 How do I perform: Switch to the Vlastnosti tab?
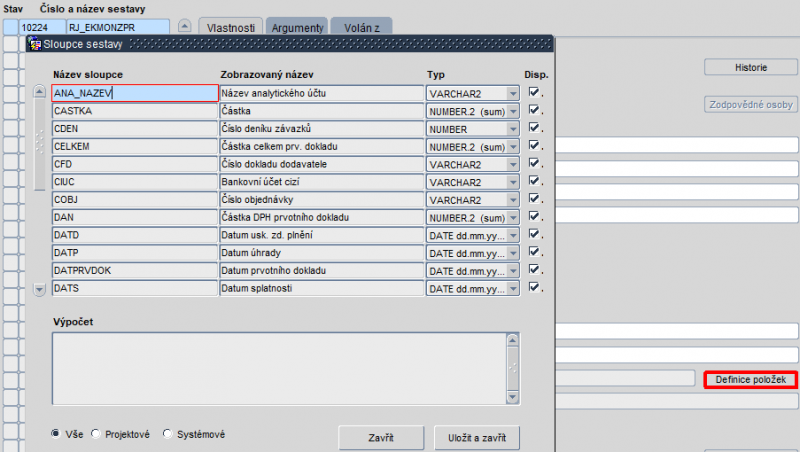click(x=231, y=27)
